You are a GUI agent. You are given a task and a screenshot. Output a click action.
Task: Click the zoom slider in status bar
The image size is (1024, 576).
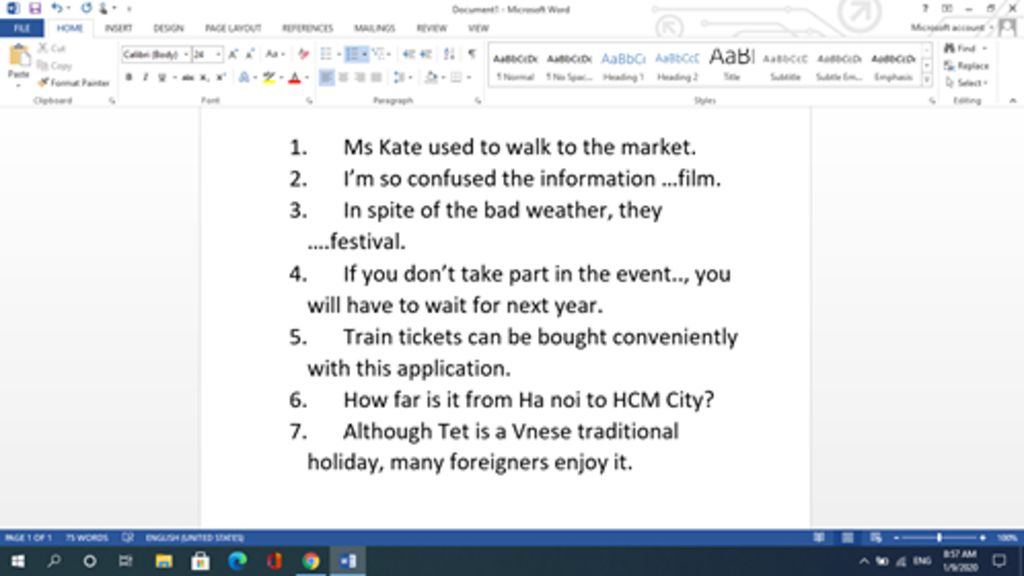coord(939,538)
